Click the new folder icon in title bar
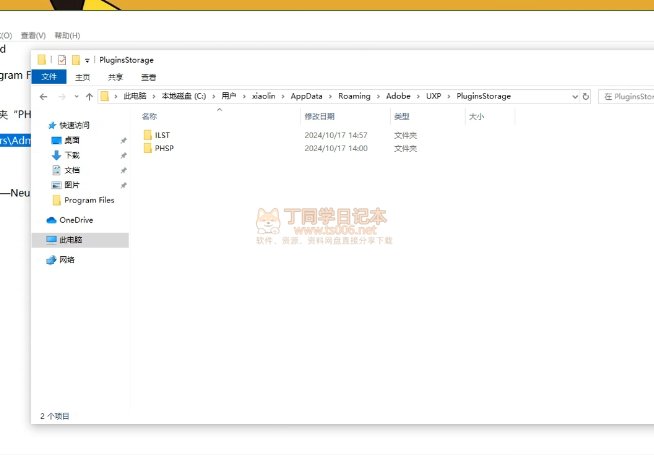Screen dimensions: 654x455 (75, 60)
